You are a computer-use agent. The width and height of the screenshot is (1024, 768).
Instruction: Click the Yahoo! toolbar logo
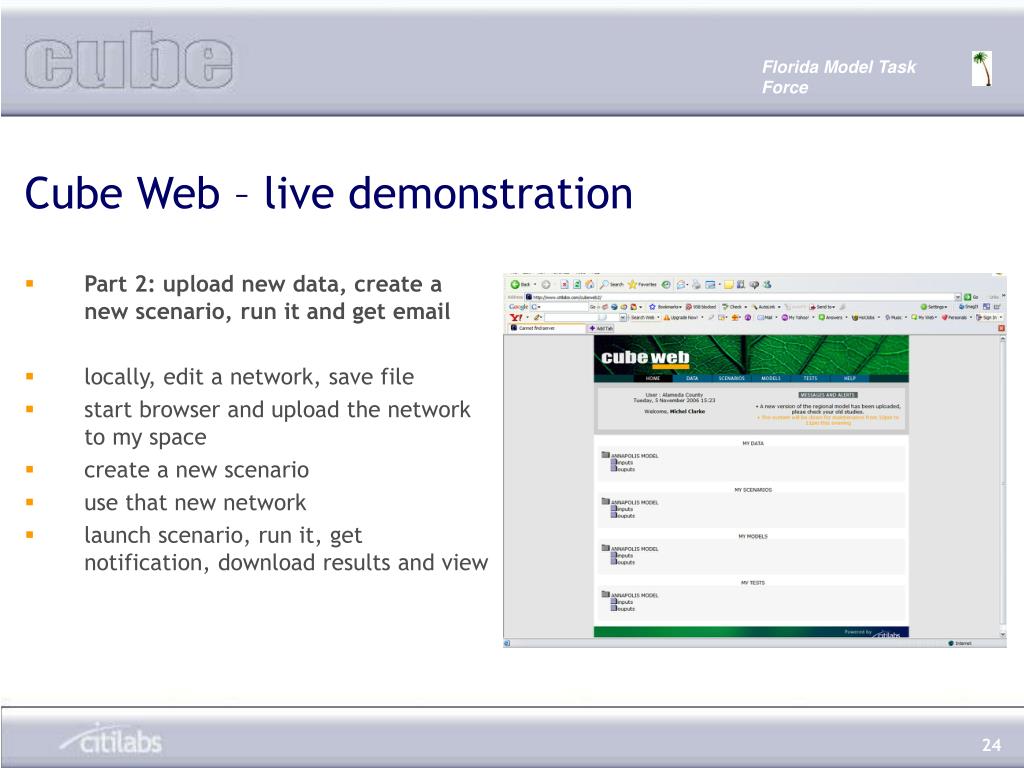tap(516, 317)
